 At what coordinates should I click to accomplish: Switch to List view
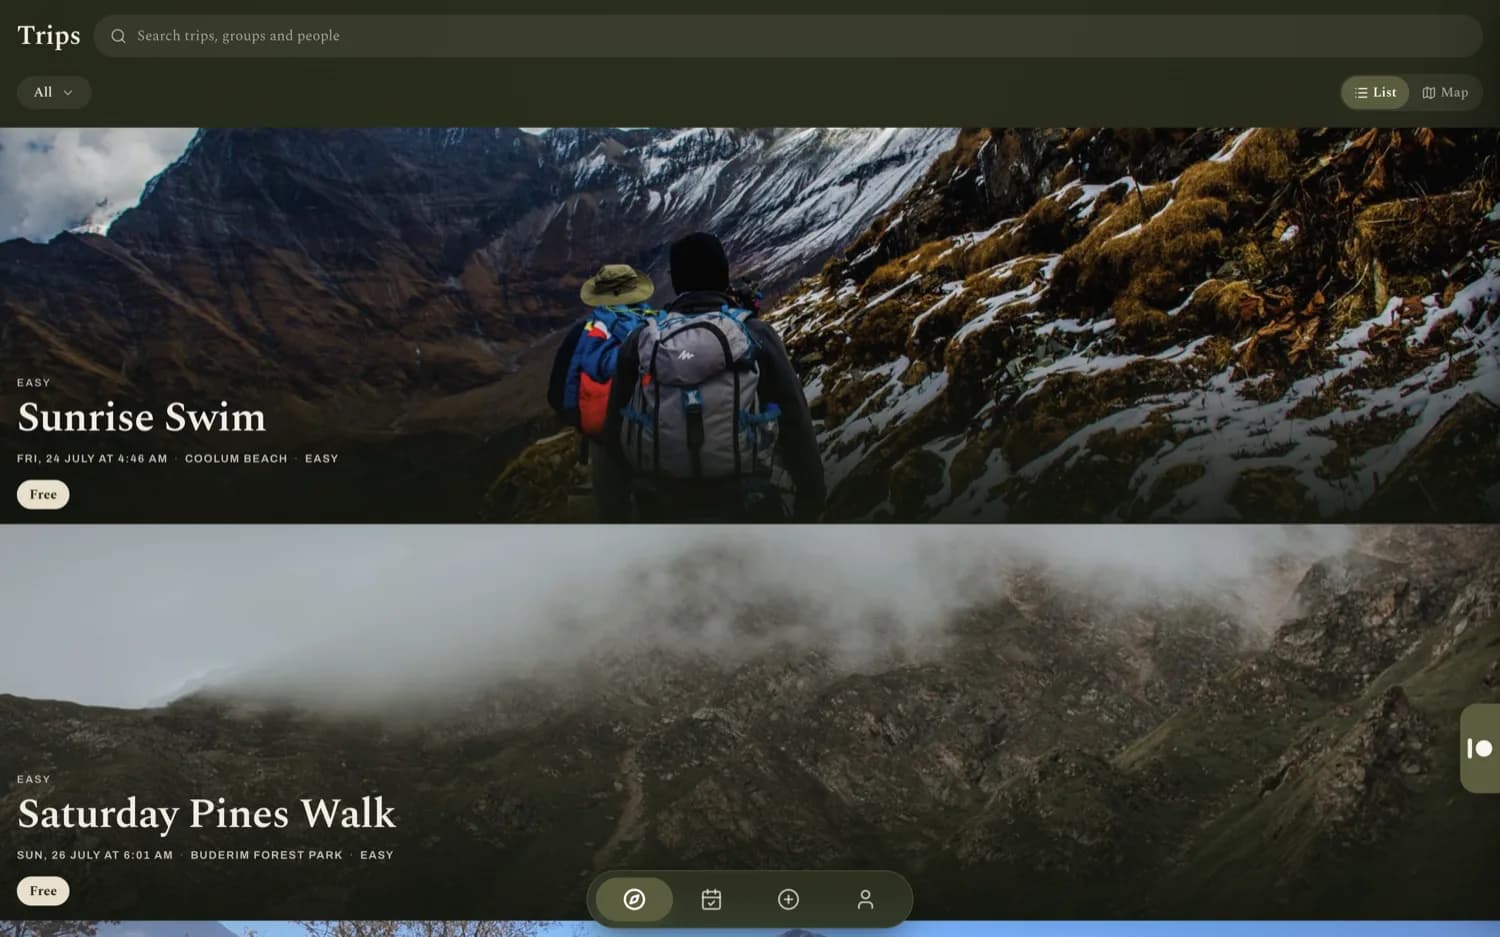point(1375,92)
